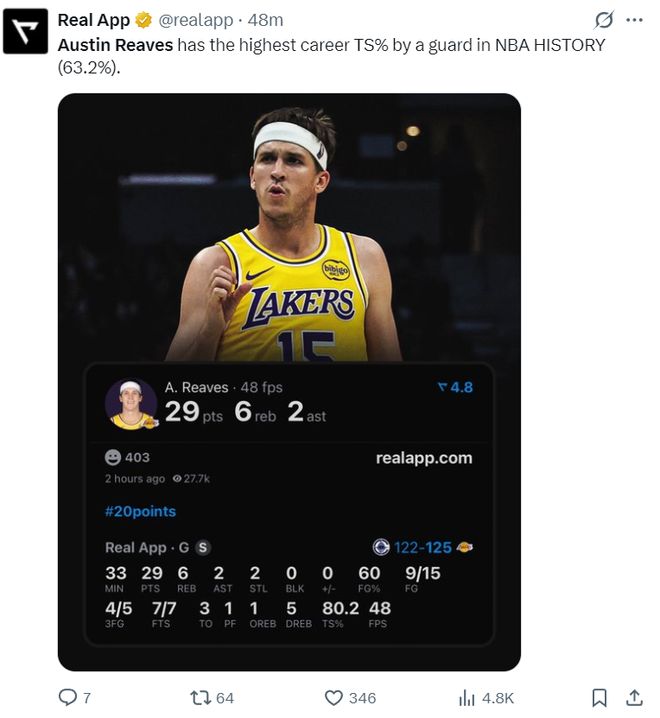This screenshot has width=660, height=718.
Task: Click the 403 emoji reaction count
Action: tap(128, 457)
